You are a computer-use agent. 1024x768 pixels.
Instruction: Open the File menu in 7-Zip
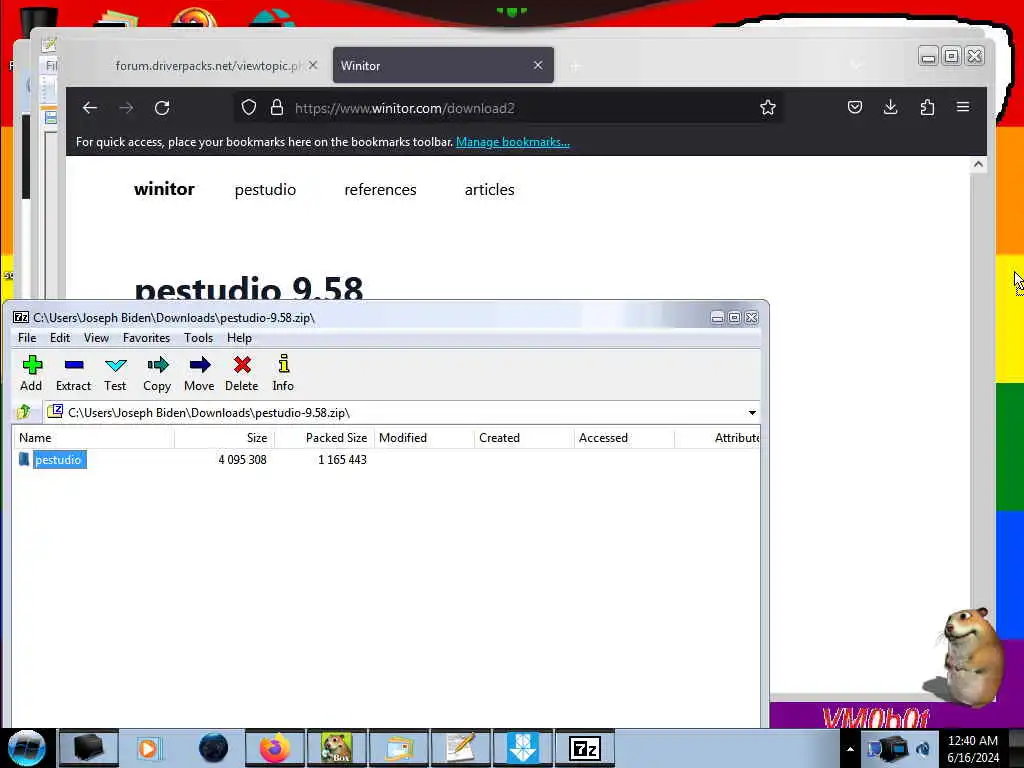click(27, 338)
